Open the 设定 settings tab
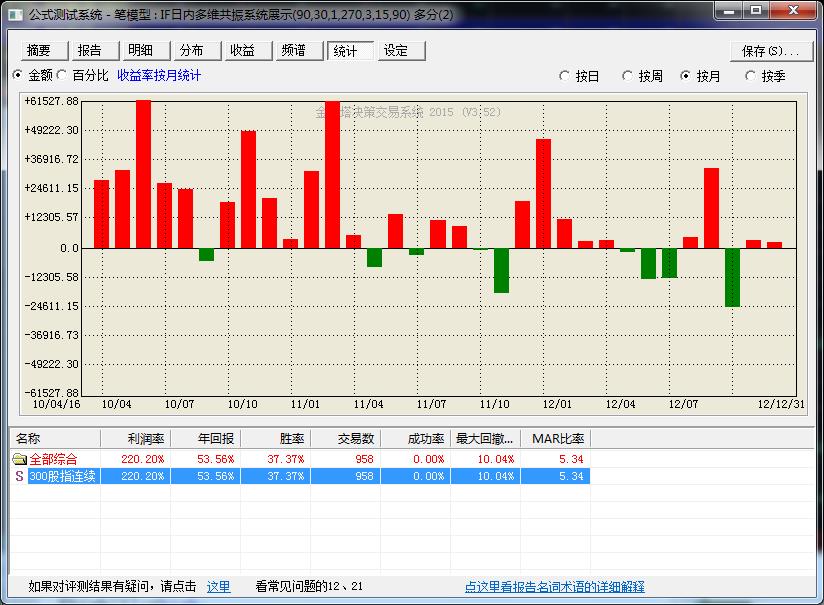 point(400,51)
